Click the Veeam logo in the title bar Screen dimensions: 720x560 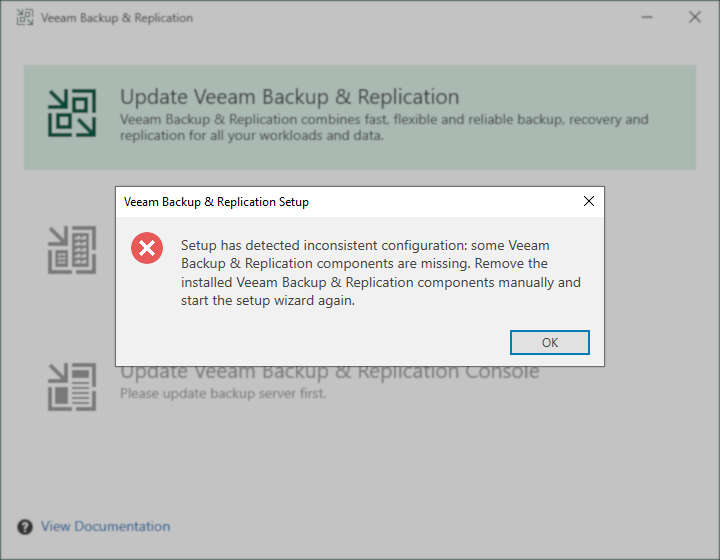tap(25, 17)
